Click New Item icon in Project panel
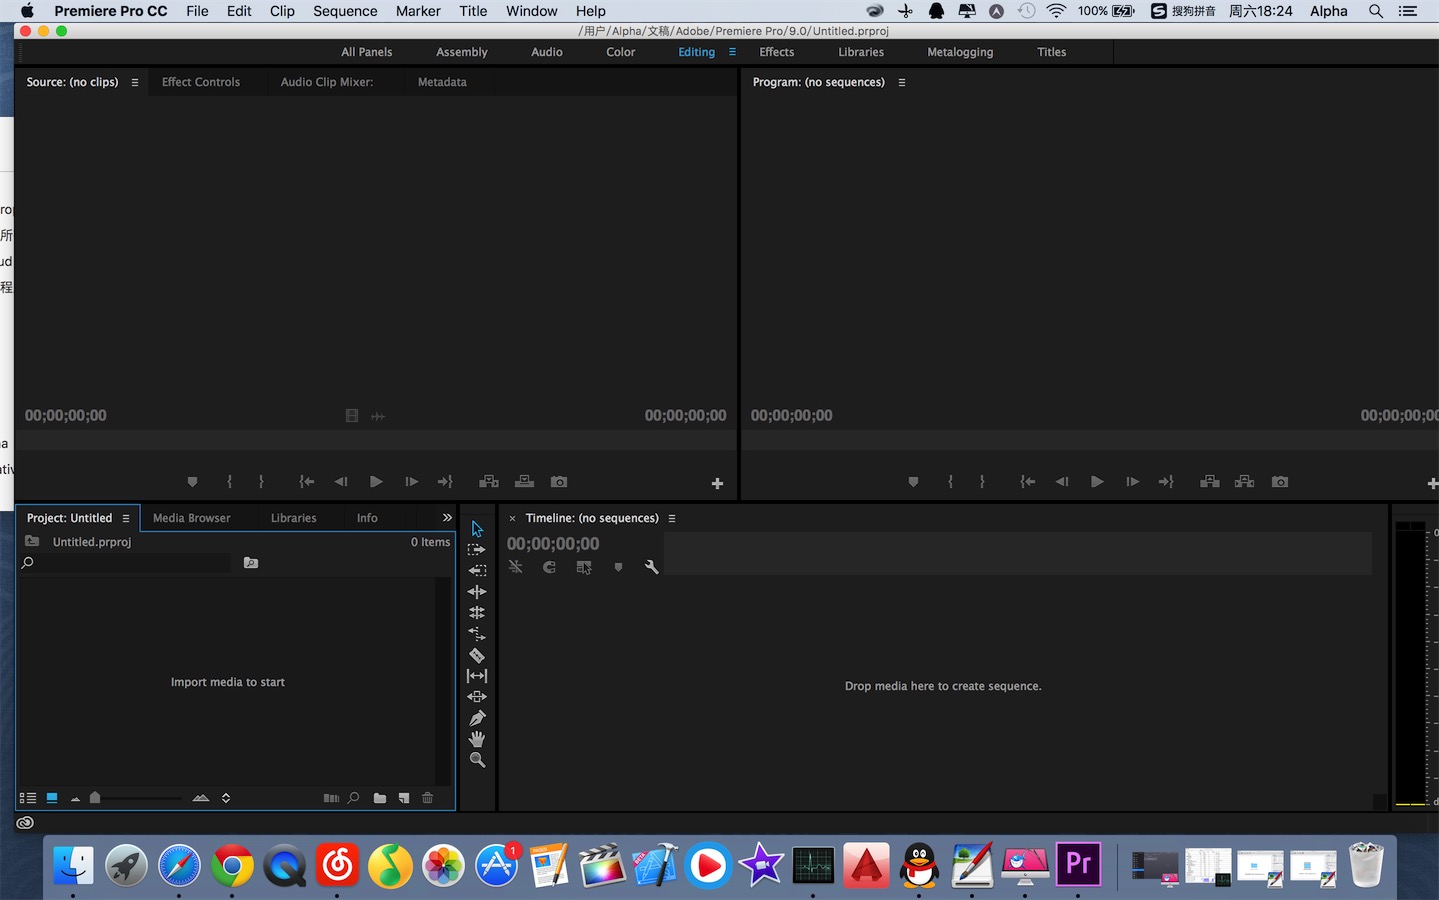This screenshot has height=900, width=1439. pos(404,798)
